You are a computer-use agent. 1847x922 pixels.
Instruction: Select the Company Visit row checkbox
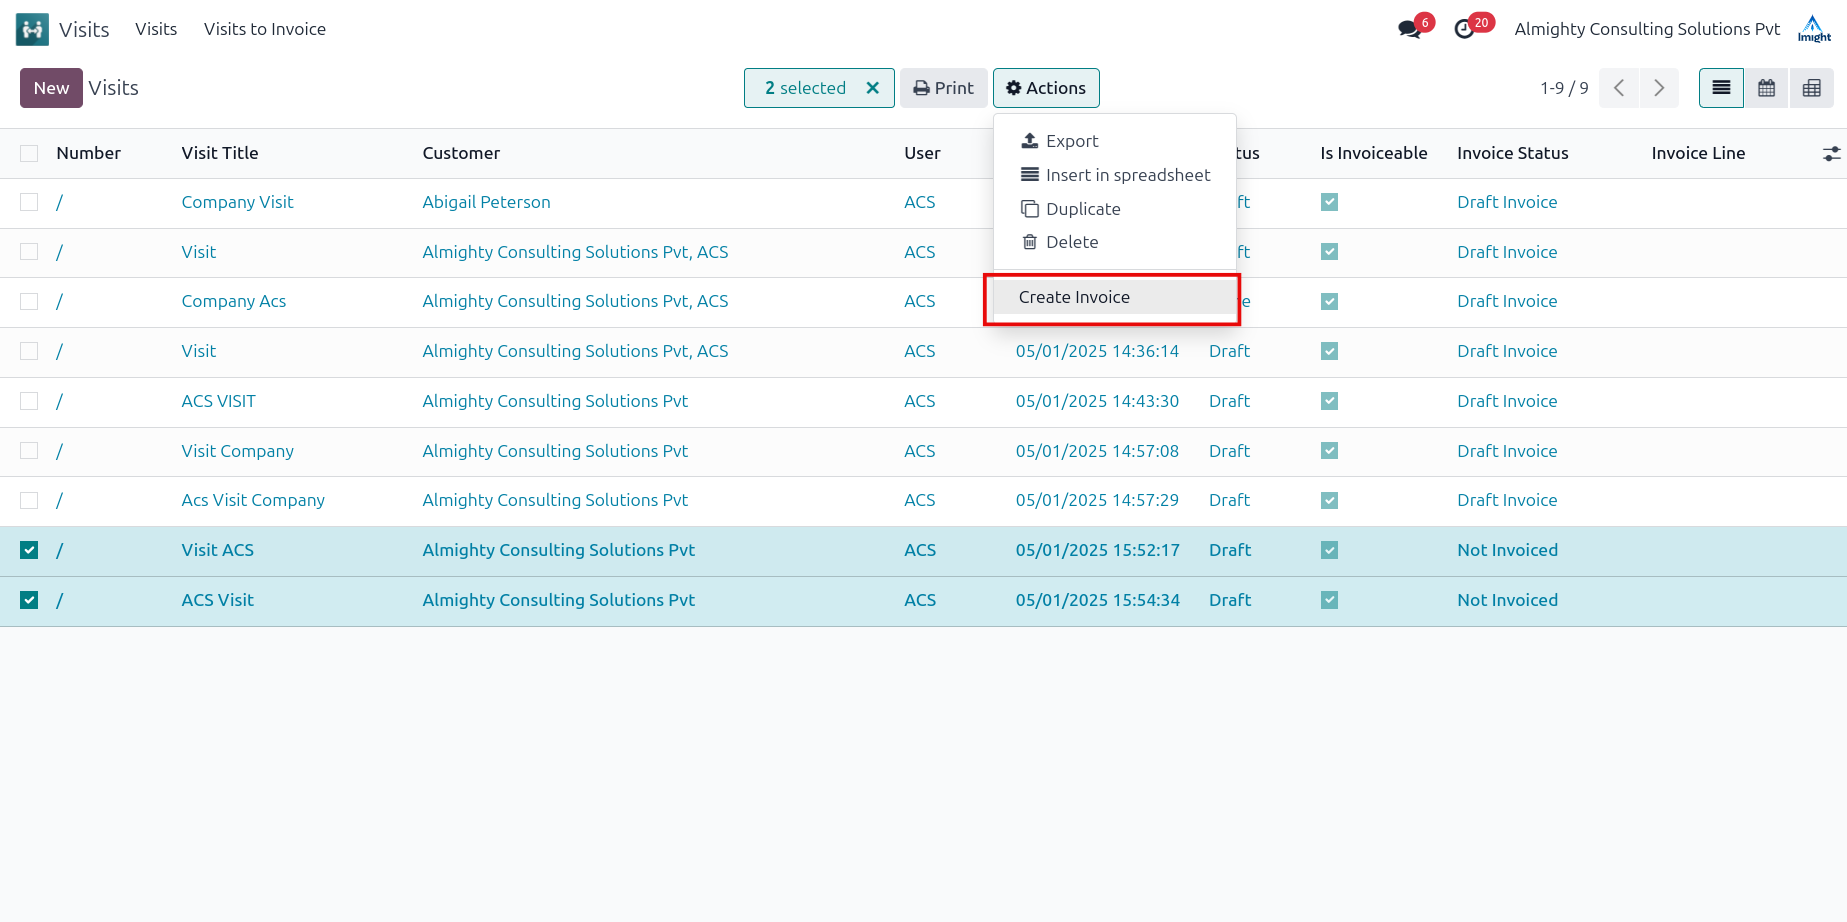coord(29,202)
